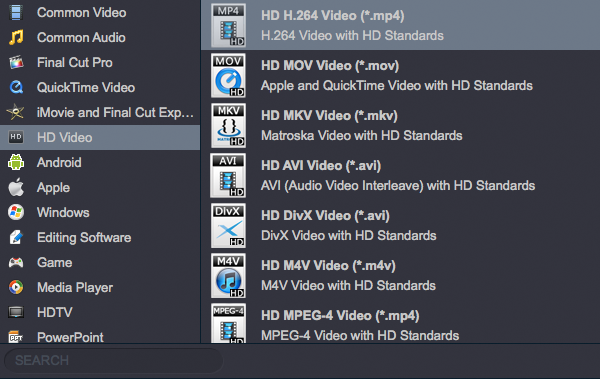The width and height of the screenshot is (600, 379).
Task: Click the Common Audio music note icon
Action: (x=16, y=37)
